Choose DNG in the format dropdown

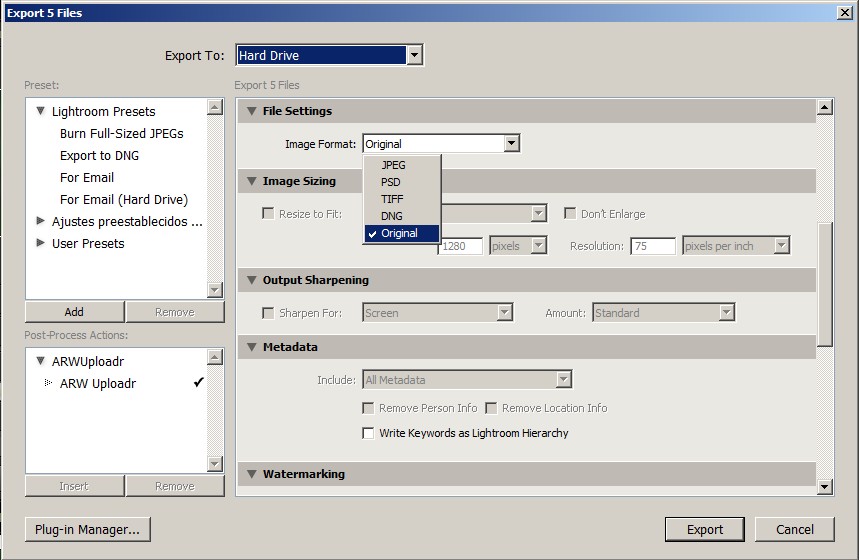click(392, 216)
